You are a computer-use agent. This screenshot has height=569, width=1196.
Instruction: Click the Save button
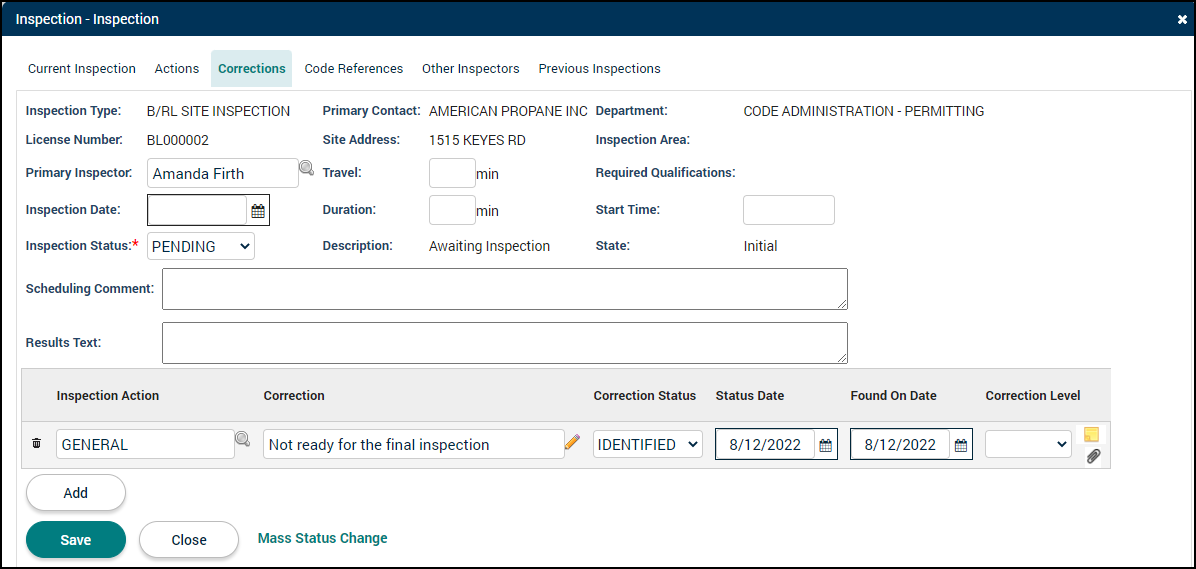(76, 540)
